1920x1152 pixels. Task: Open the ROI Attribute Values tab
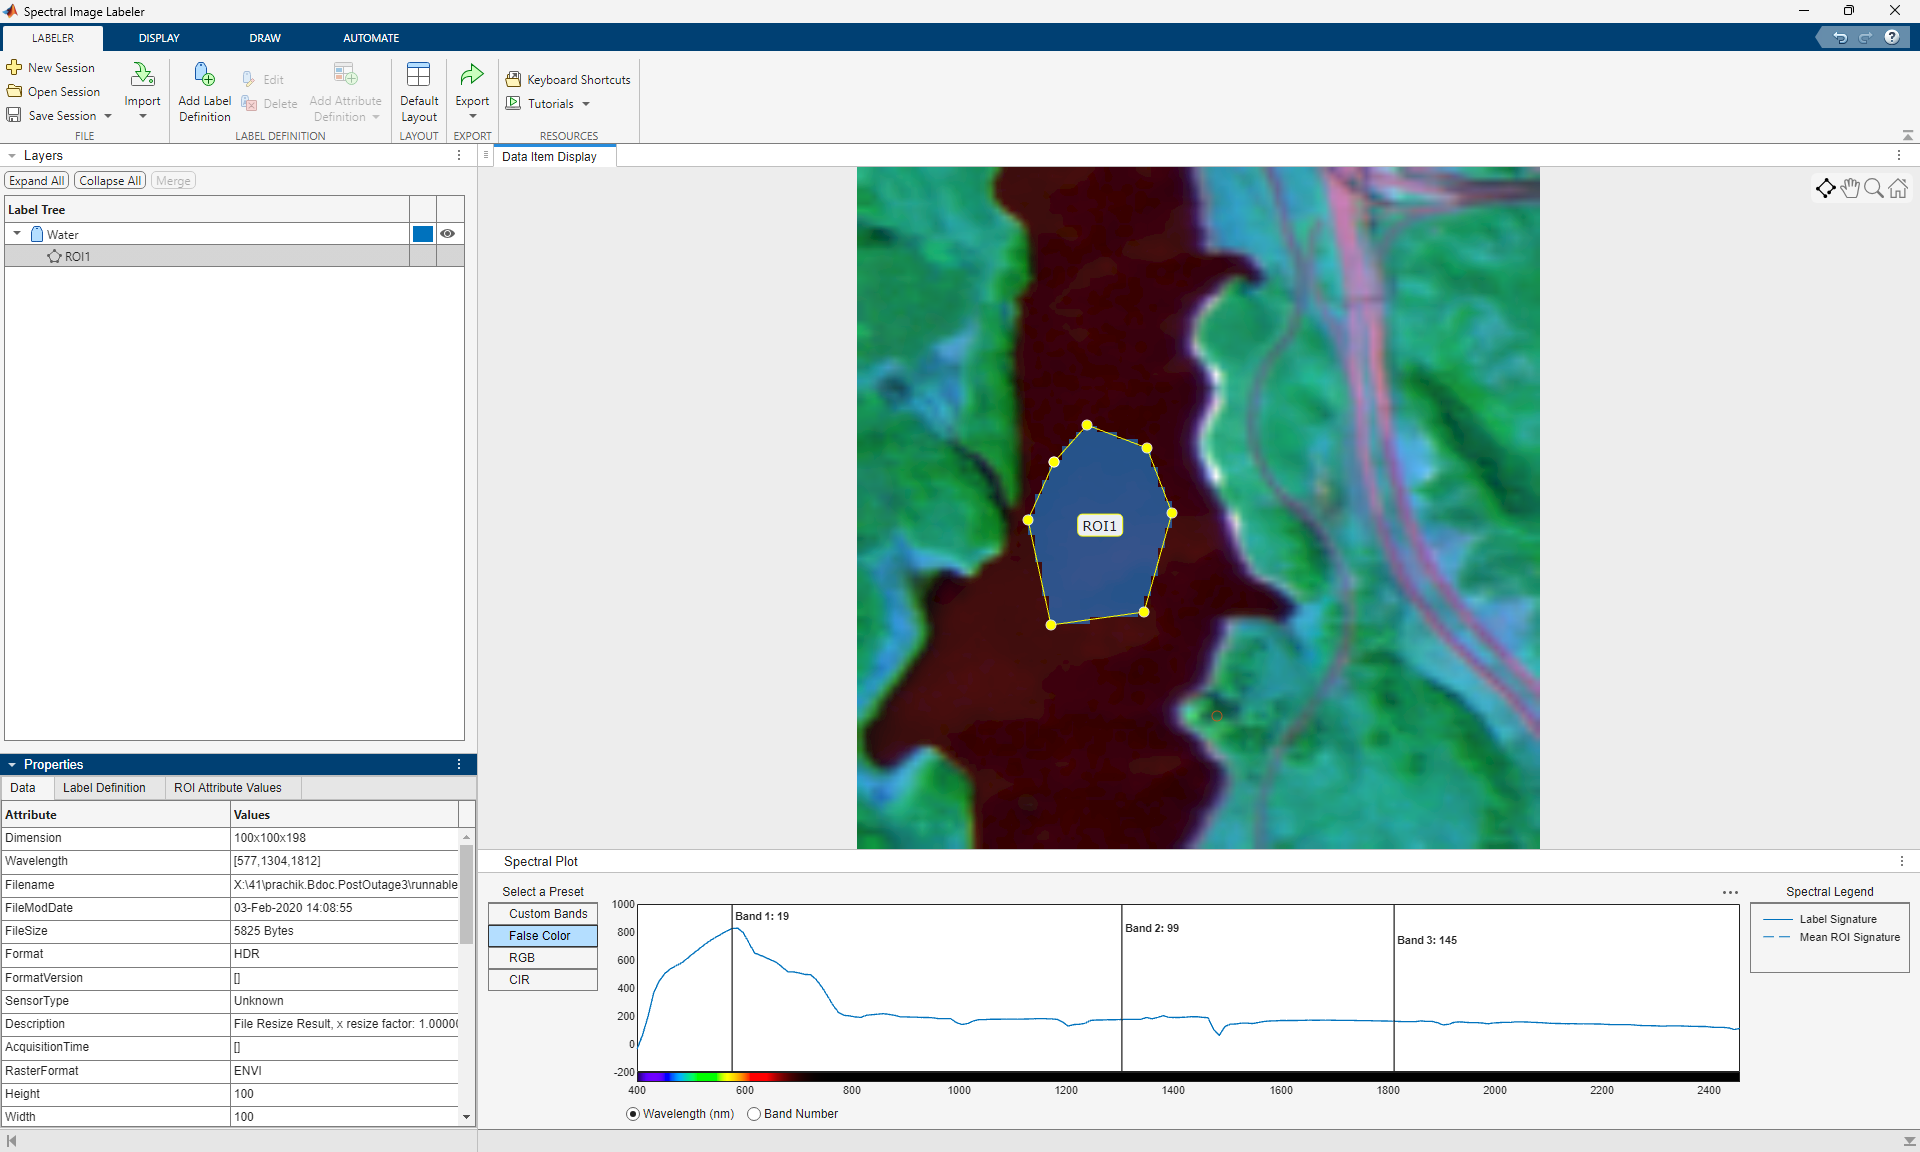[228, 788]
